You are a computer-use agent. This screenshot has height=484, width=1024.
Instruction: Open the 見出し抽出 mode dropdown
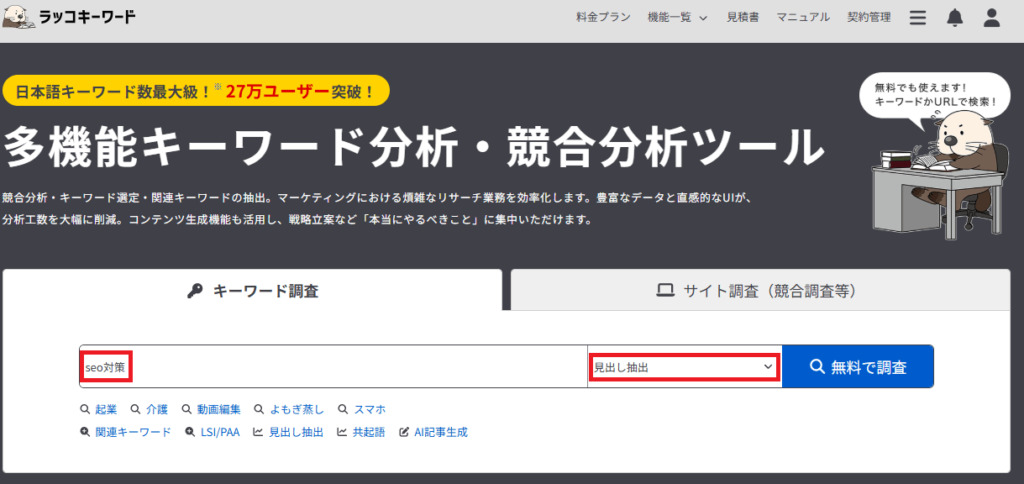click(684, 368)
